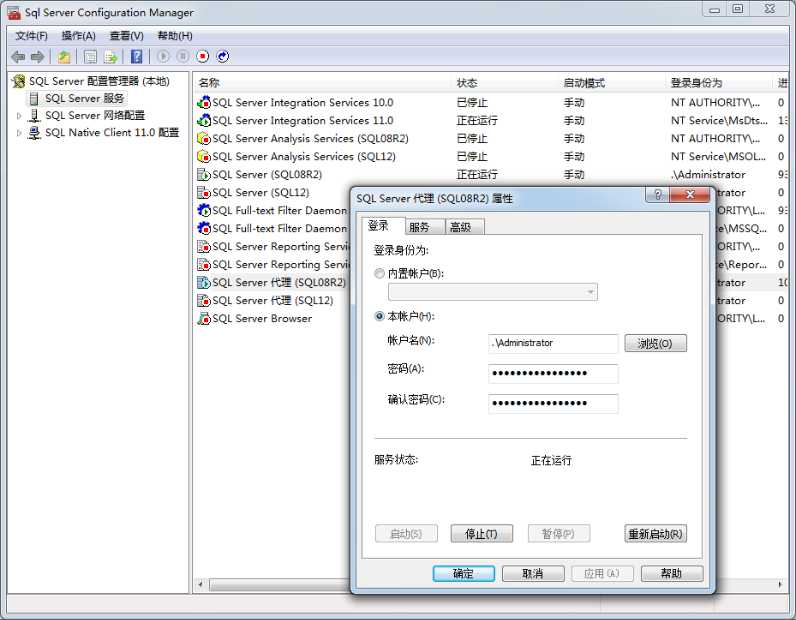The image size is (796, 620).
Task: Click the 确定 button
Action: (x=463, y=574)
